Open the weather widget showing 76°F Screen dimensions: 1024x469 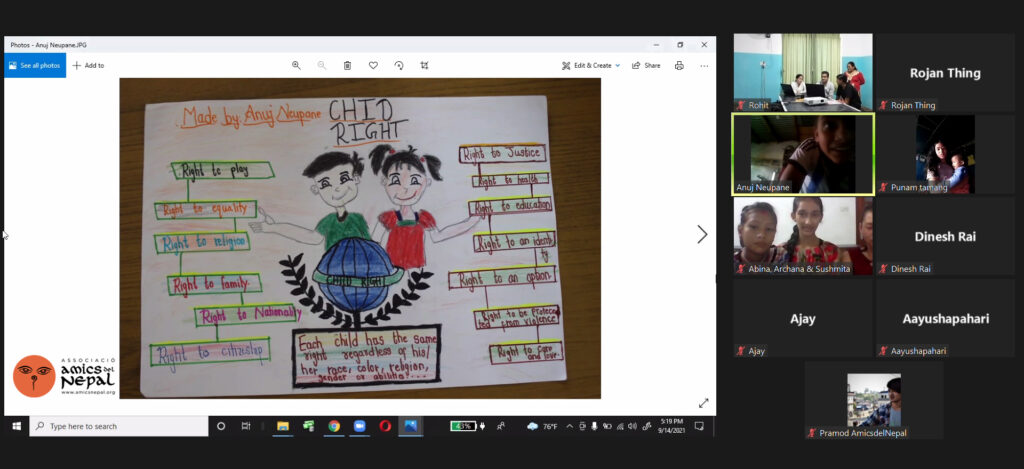pos(542,426)
